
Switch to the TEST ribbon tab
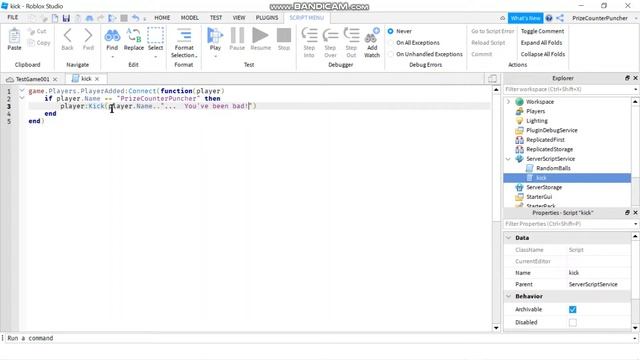click(216, 18)
